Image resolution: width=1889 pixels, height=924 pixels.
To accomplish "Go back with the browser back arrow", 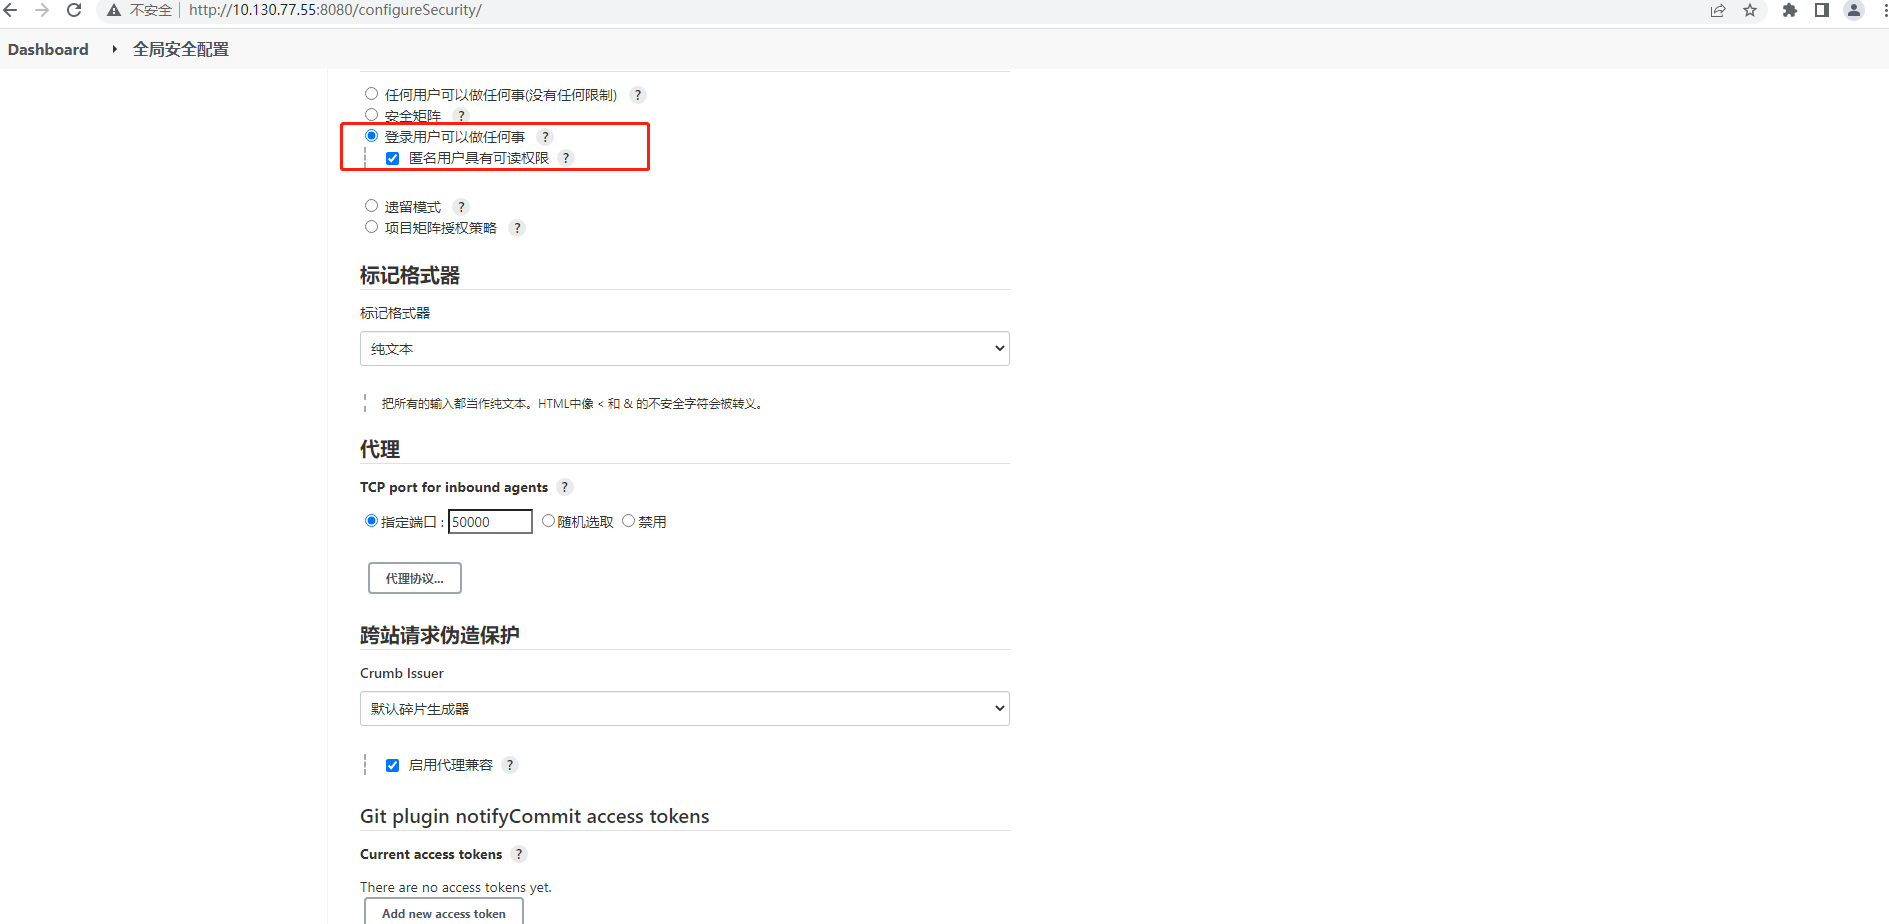I will pos(11,10).
